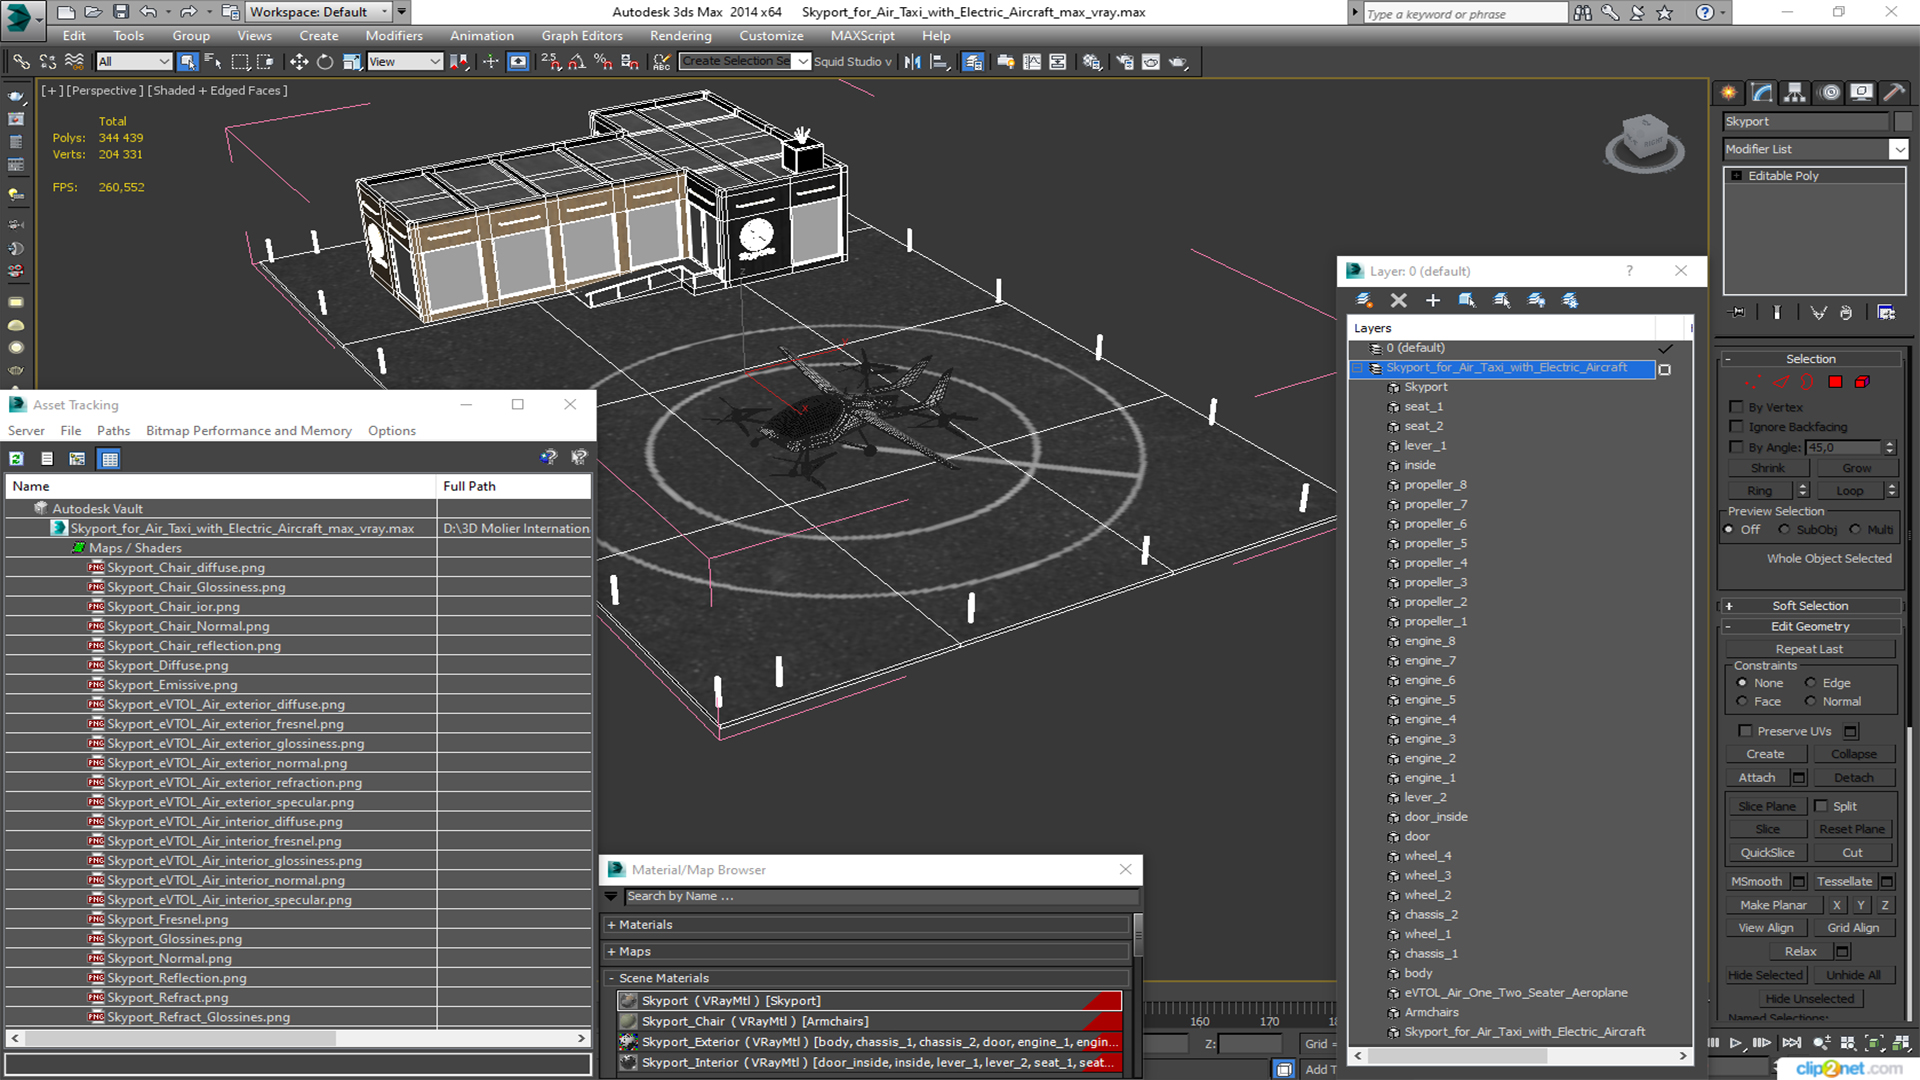Screen dimensions: 1920x1080
Task: Click the Search by Name field
Action: click(880, 896)
